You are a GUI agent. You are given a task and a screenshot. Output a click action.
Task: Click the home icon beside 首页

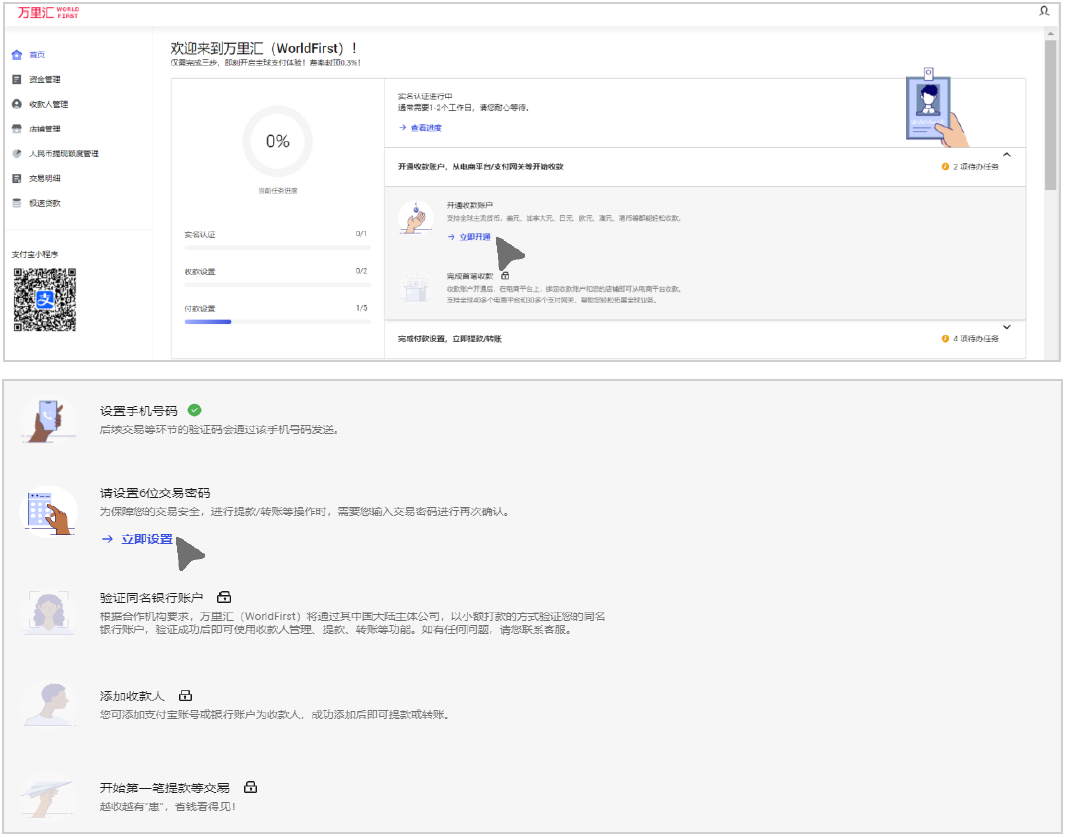coord(17,54)
